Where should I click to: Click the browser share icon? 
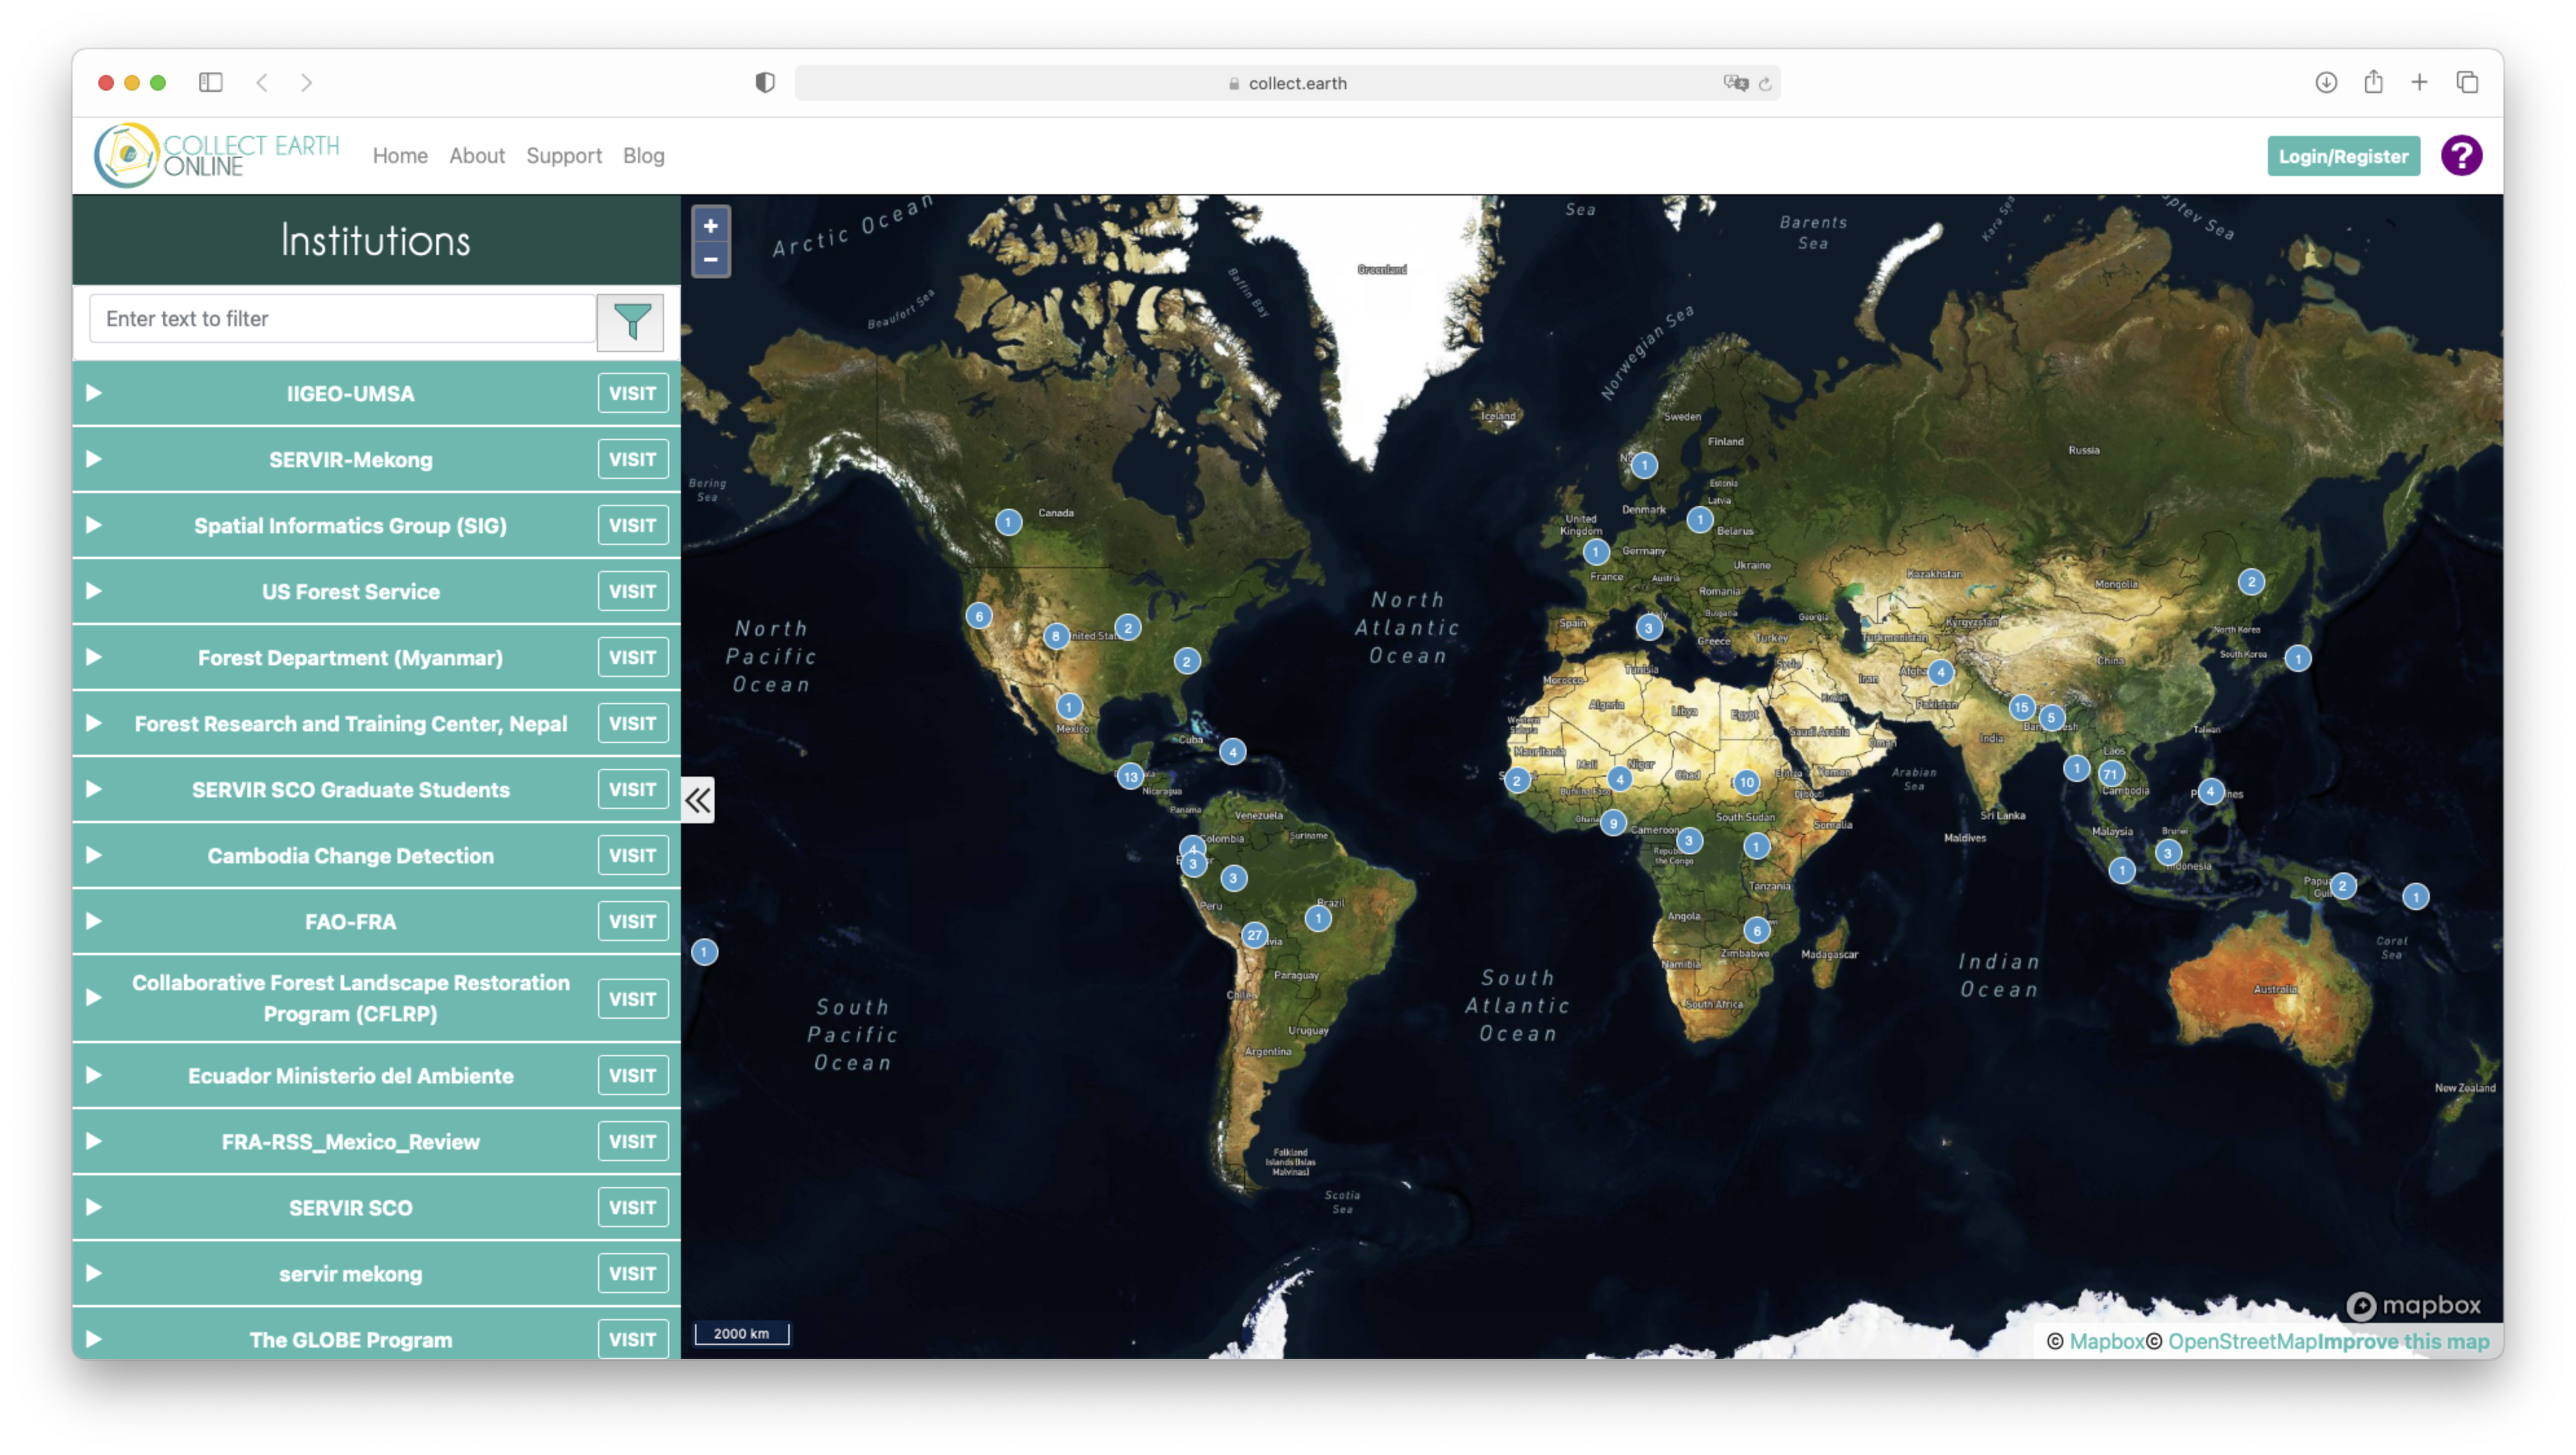[x=2373, y=83]
